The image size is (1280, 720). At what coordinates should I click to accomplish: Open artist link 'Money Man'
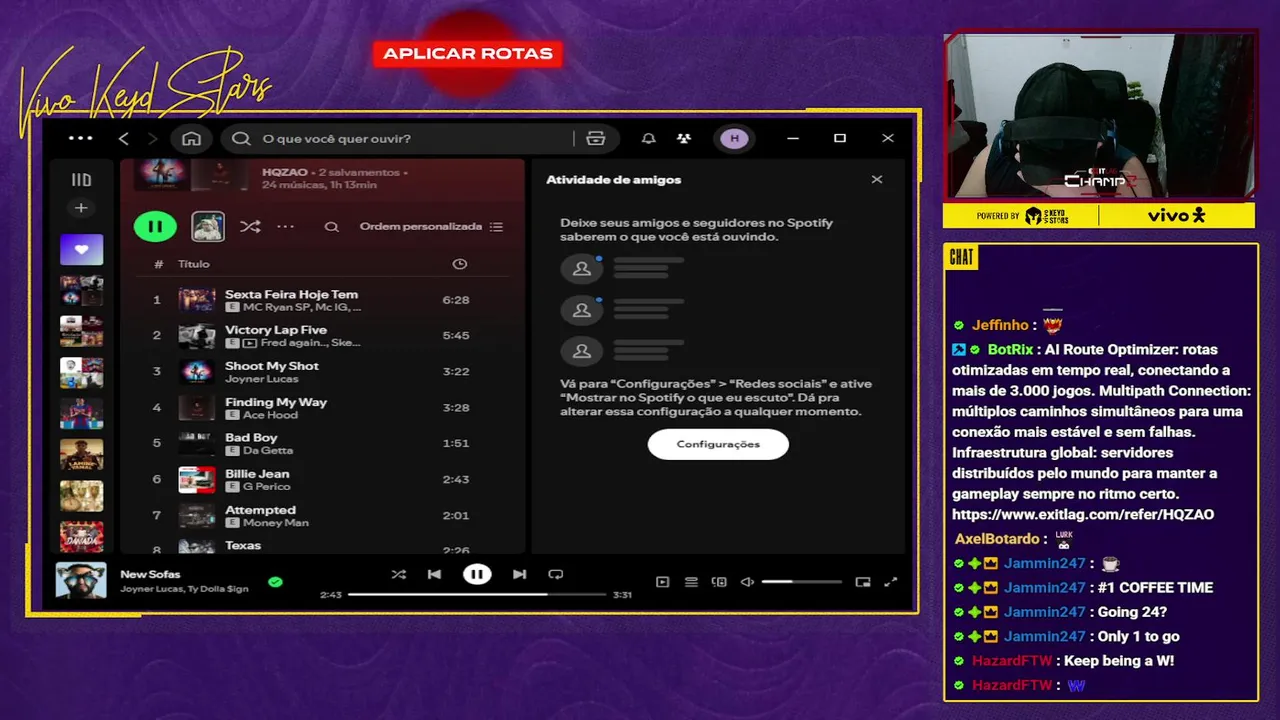[x=275, y=523]
